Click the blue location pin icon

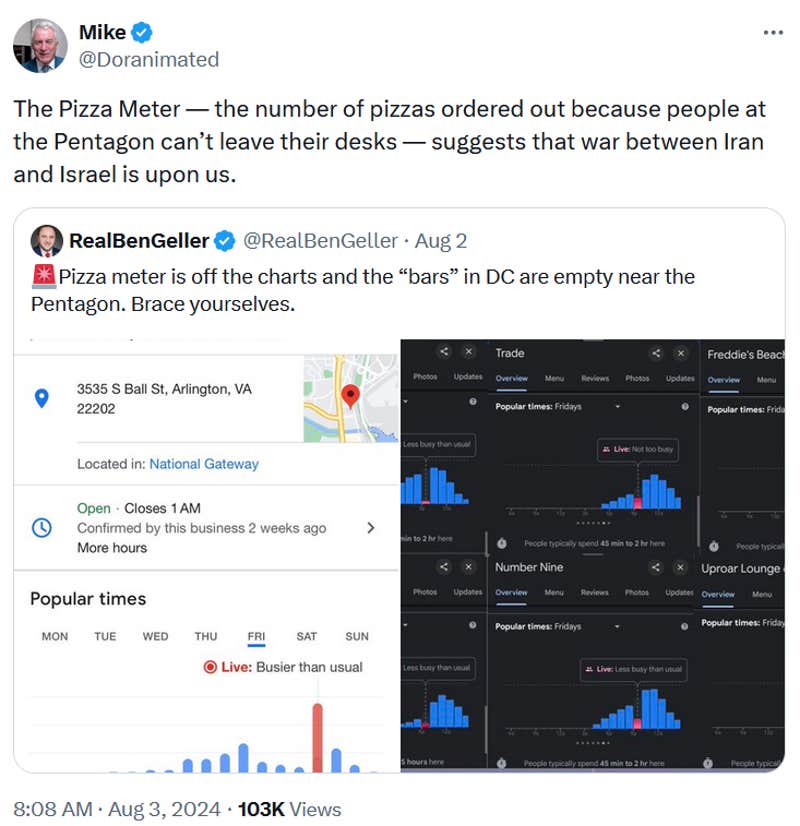click(x=42, y=397)
